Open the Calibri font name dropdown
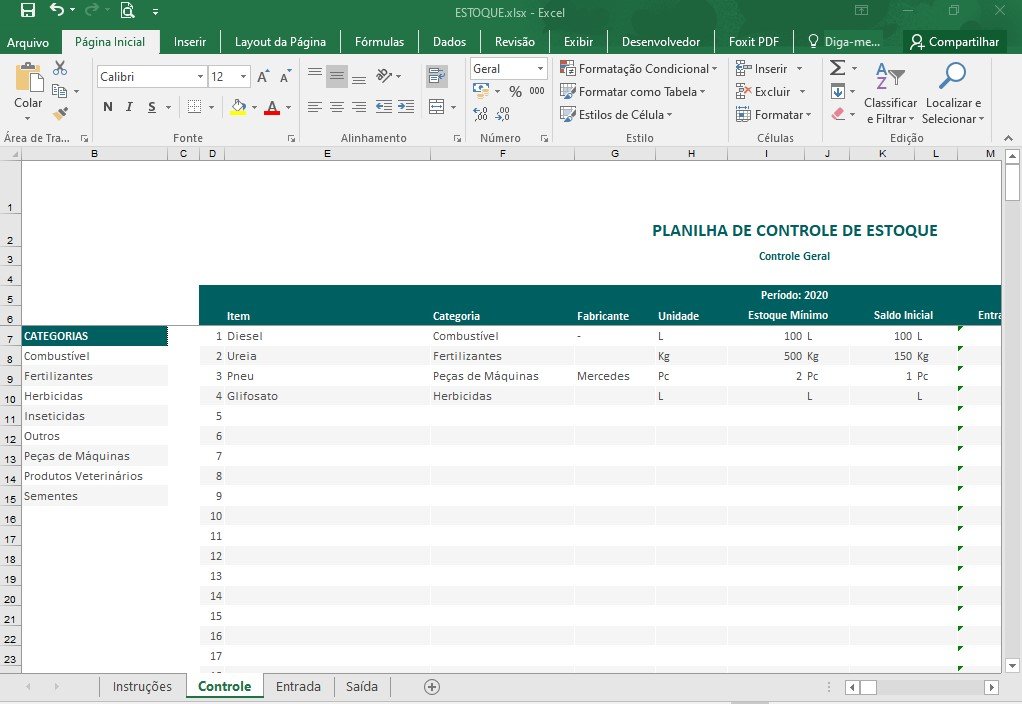This screenshot has width=1022, height=704. coord(200,77)
